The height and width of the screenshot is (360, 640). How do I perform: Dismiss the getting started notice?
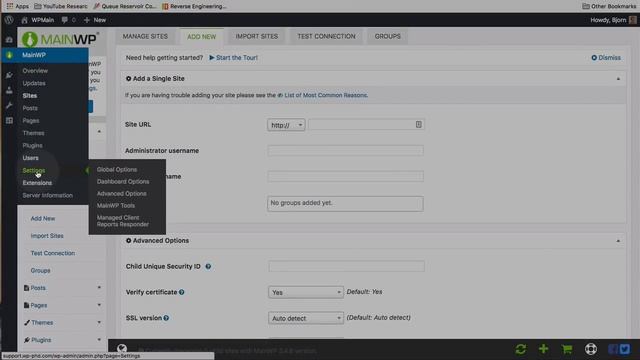[606, 58]
